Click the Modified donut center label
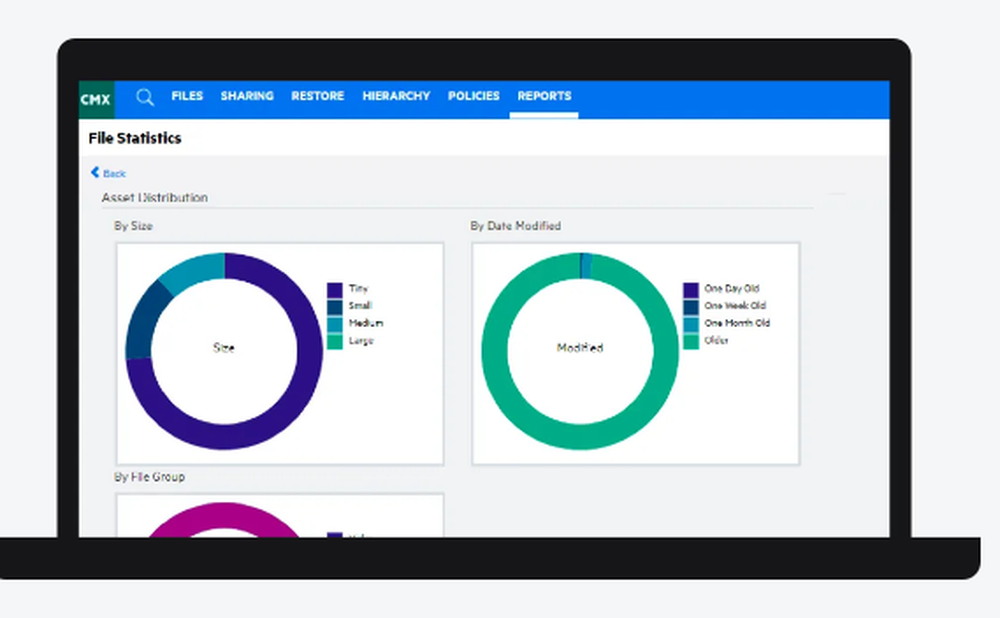 pyautogui.click(x=580, y=348)
